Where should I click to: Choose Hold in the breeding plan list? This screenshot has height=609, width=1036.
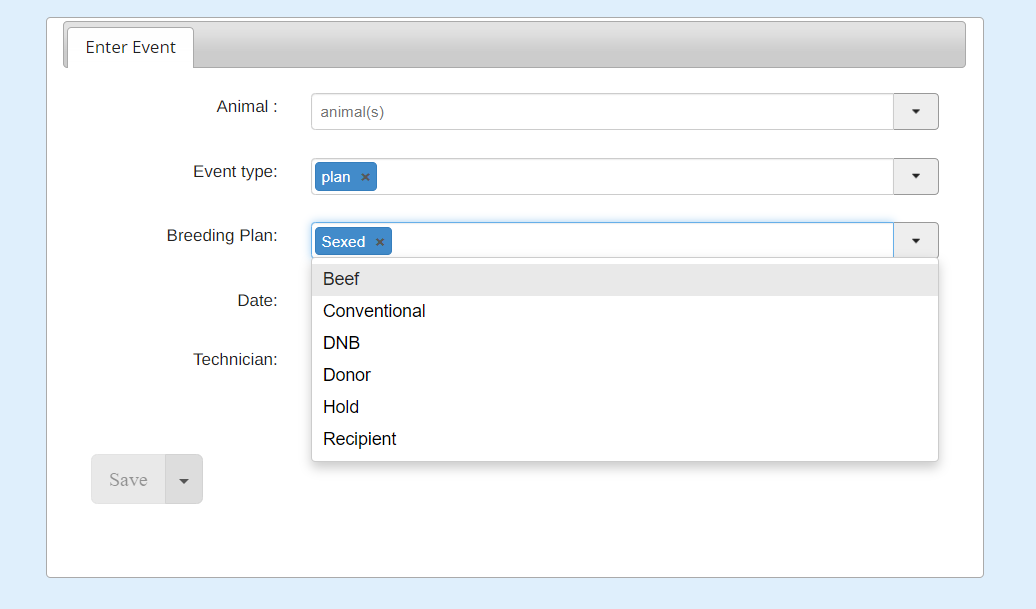341,407
